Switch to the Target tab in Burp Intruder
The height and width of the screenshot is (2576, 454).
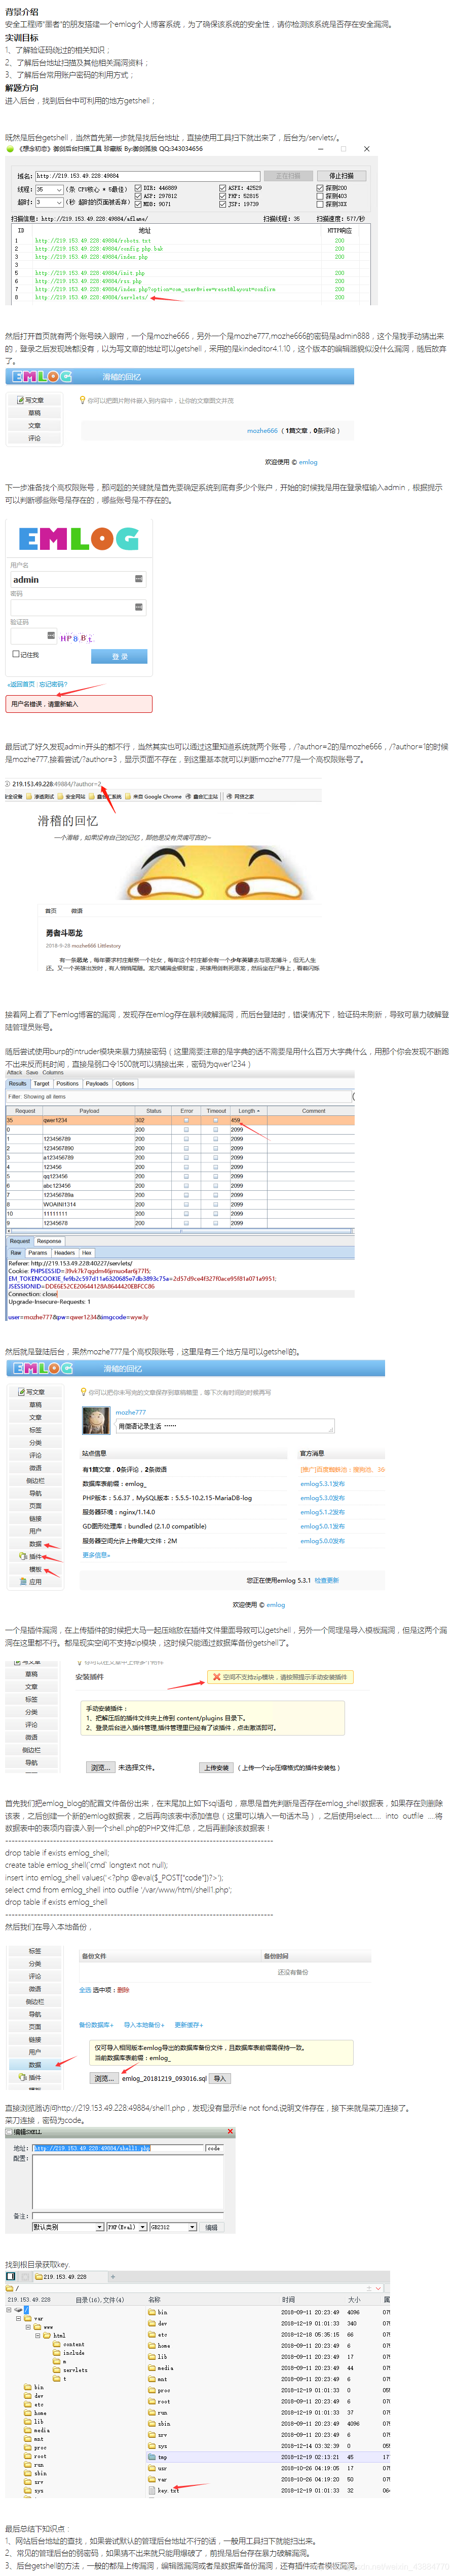coord(41,1083)
